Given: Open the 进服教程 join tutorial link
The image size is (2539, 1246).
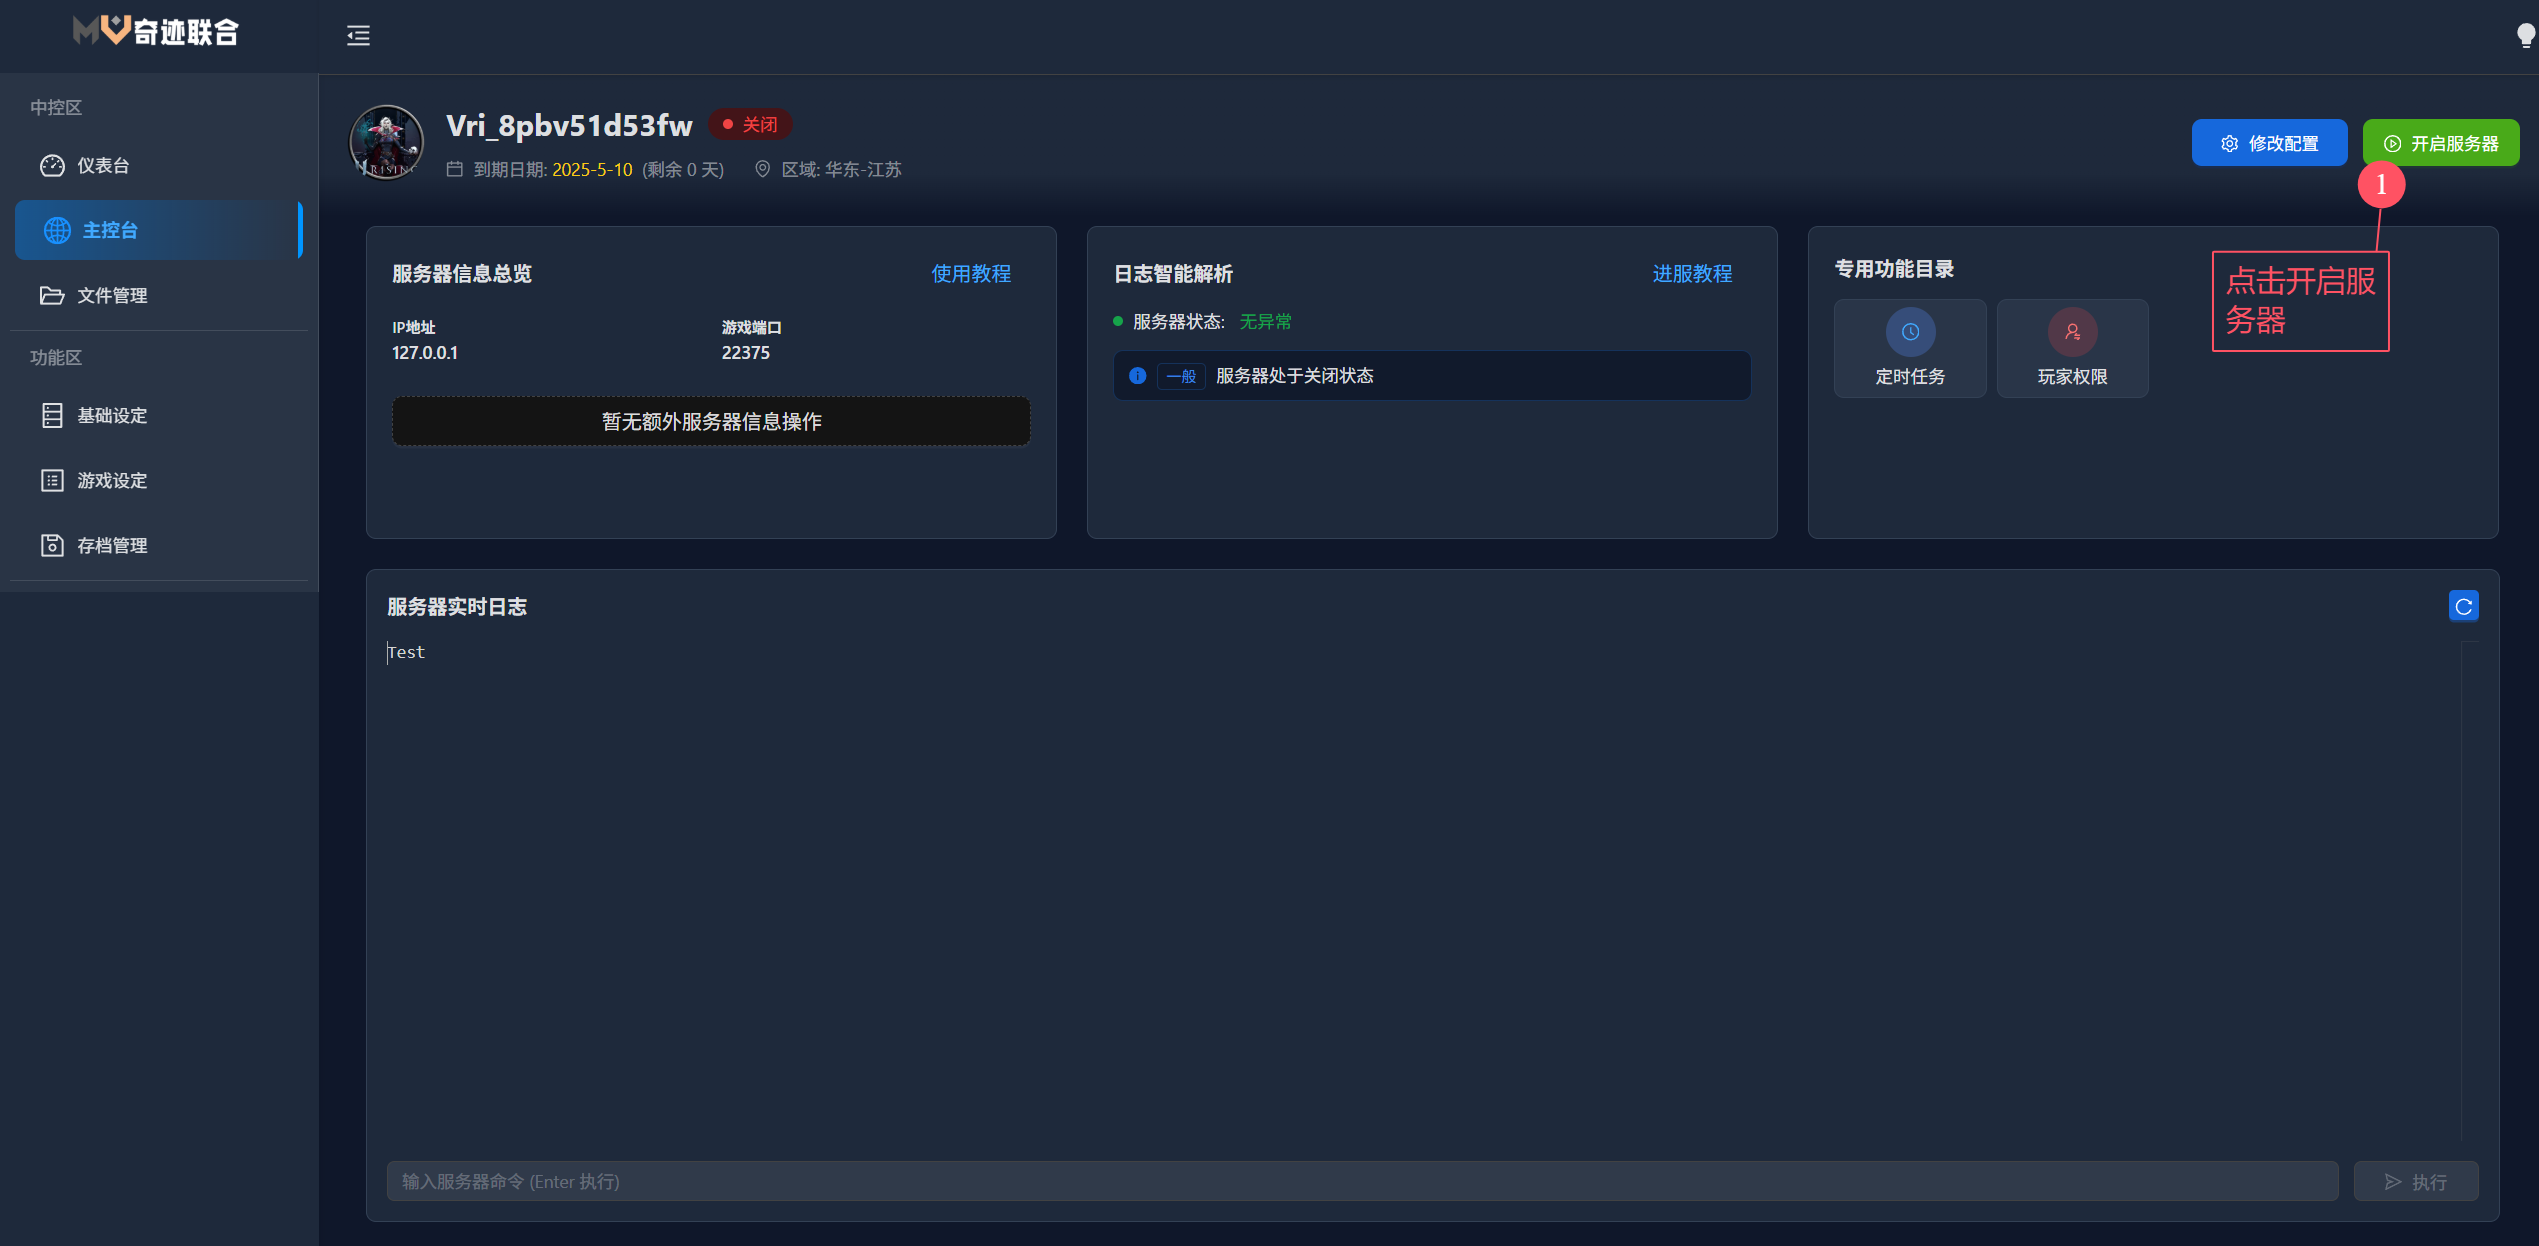Looking at the screenshot, I should [x=1691, y=274].
